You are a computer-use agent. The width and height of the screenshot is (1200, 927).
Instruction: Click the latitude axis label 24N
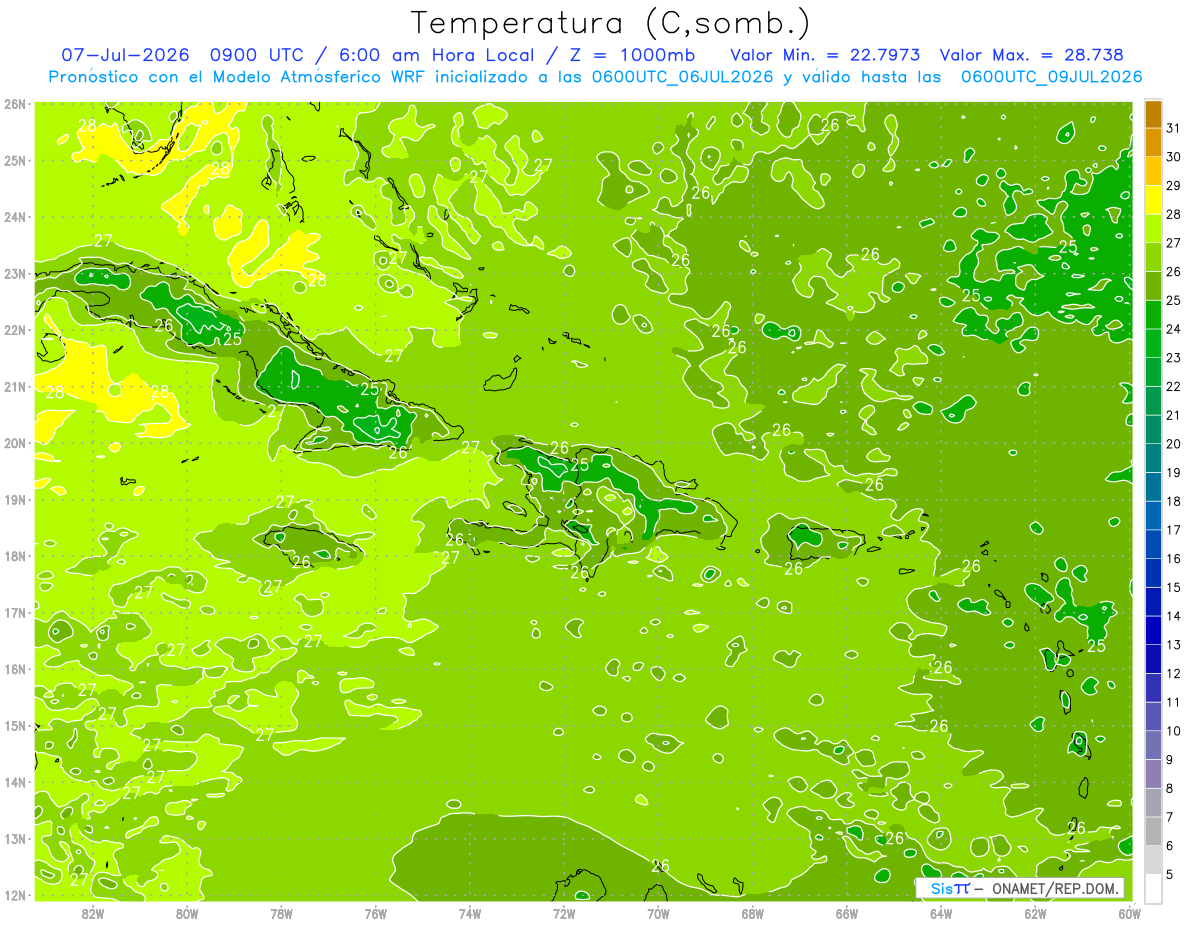(15, 217)
